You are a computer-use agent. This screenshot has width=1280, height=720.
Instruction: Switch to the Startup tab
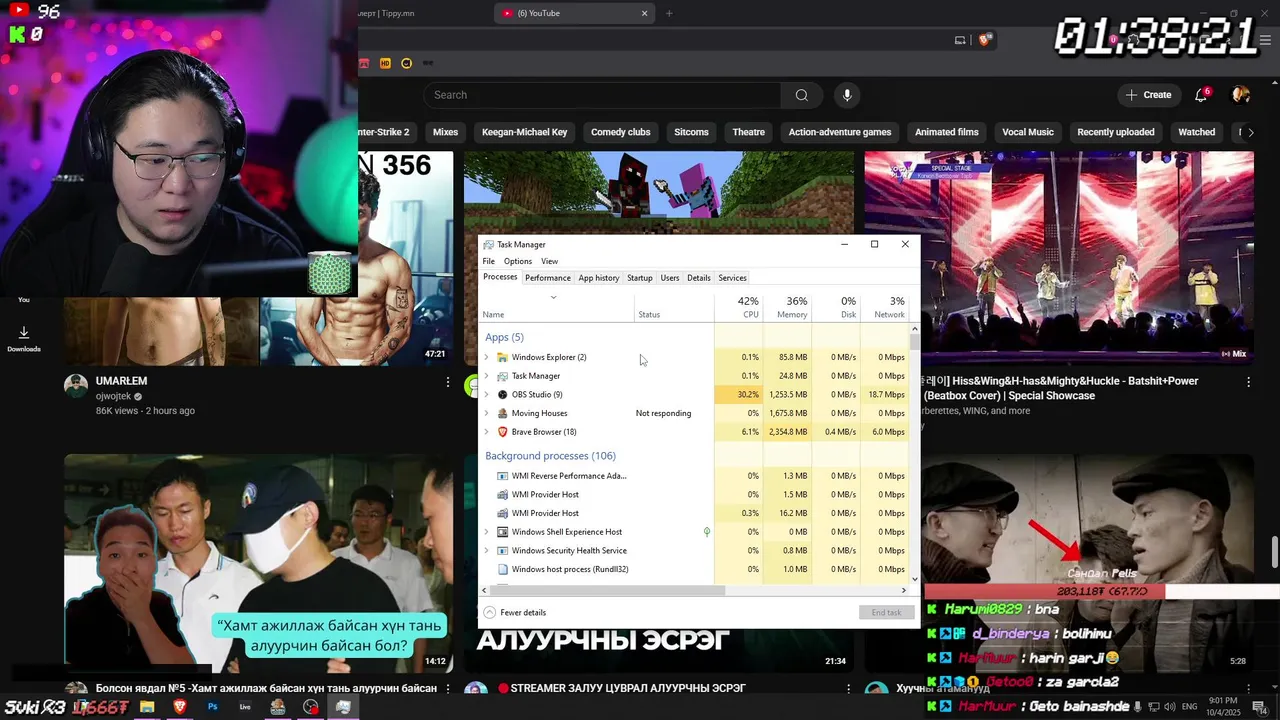tap(640, 278)
